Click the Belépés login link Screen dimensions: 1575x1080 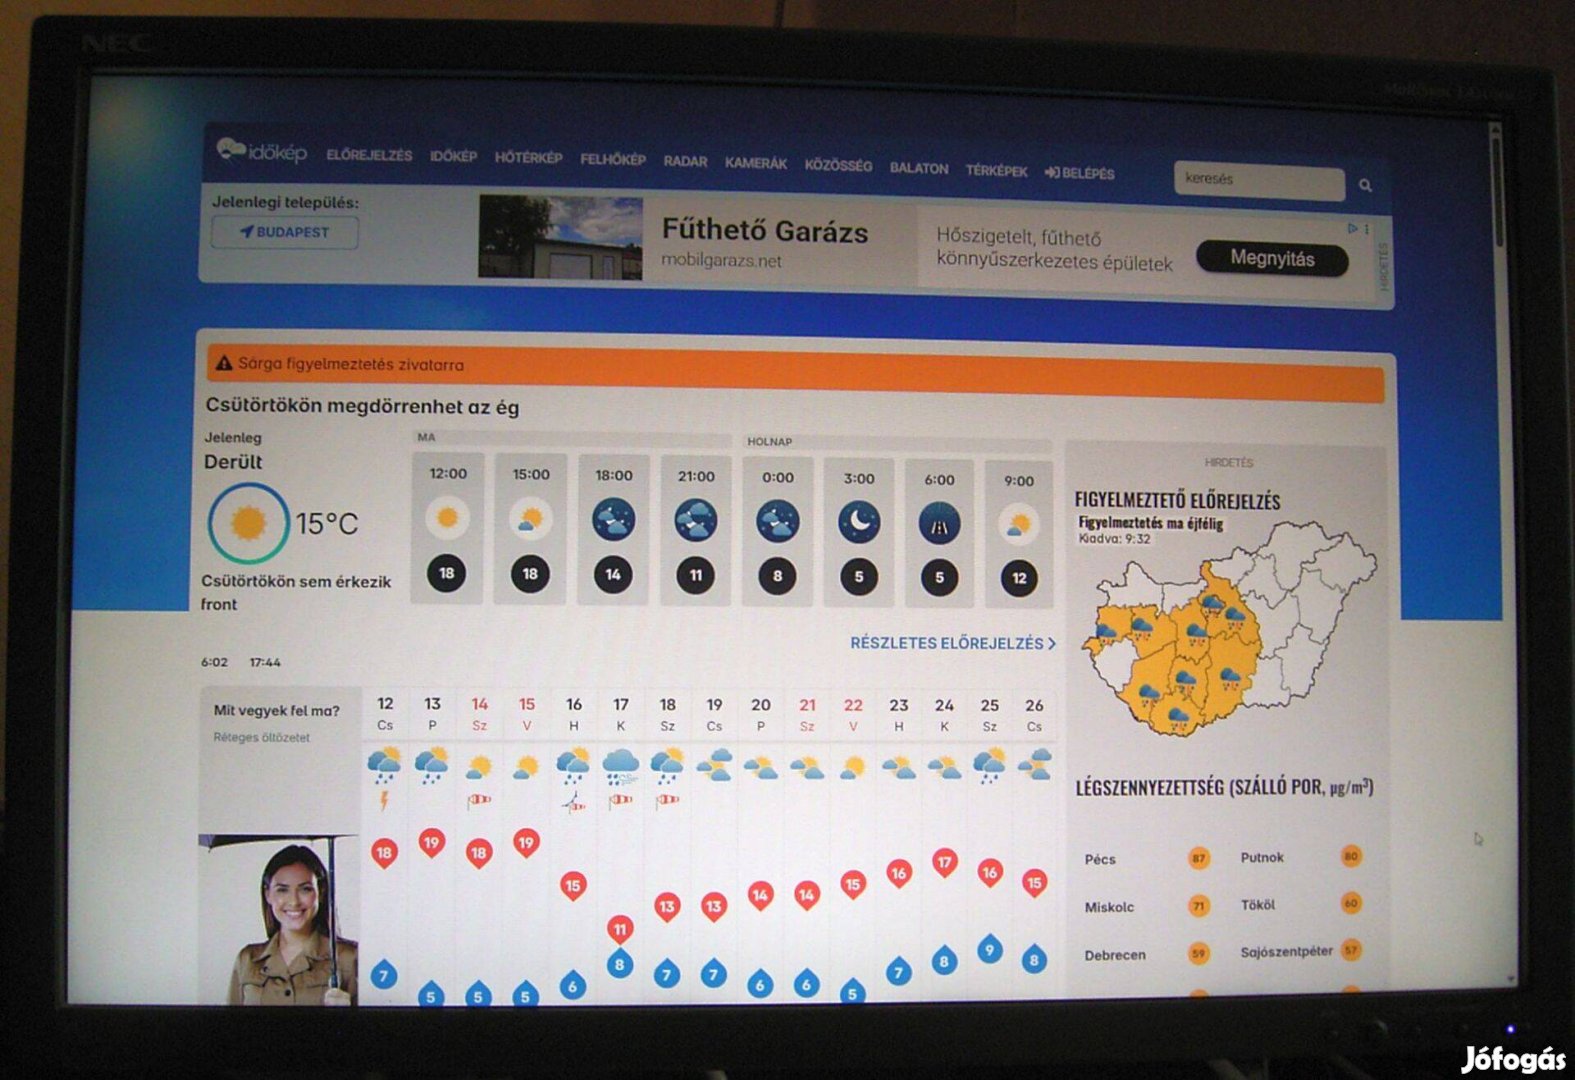[x=1079, y=173]
